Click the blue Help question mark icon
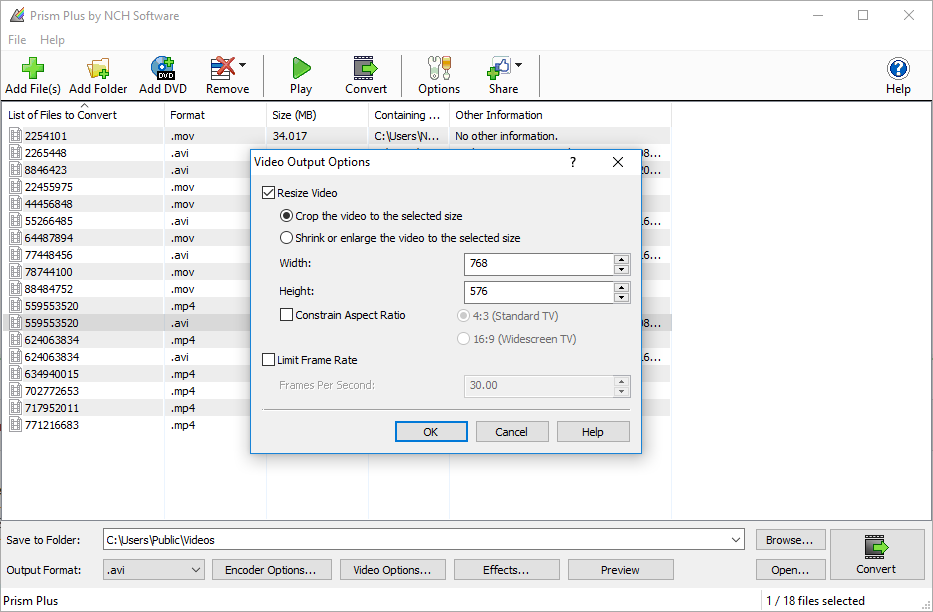The height and width of the screenshot is (612, 933). 898,68
